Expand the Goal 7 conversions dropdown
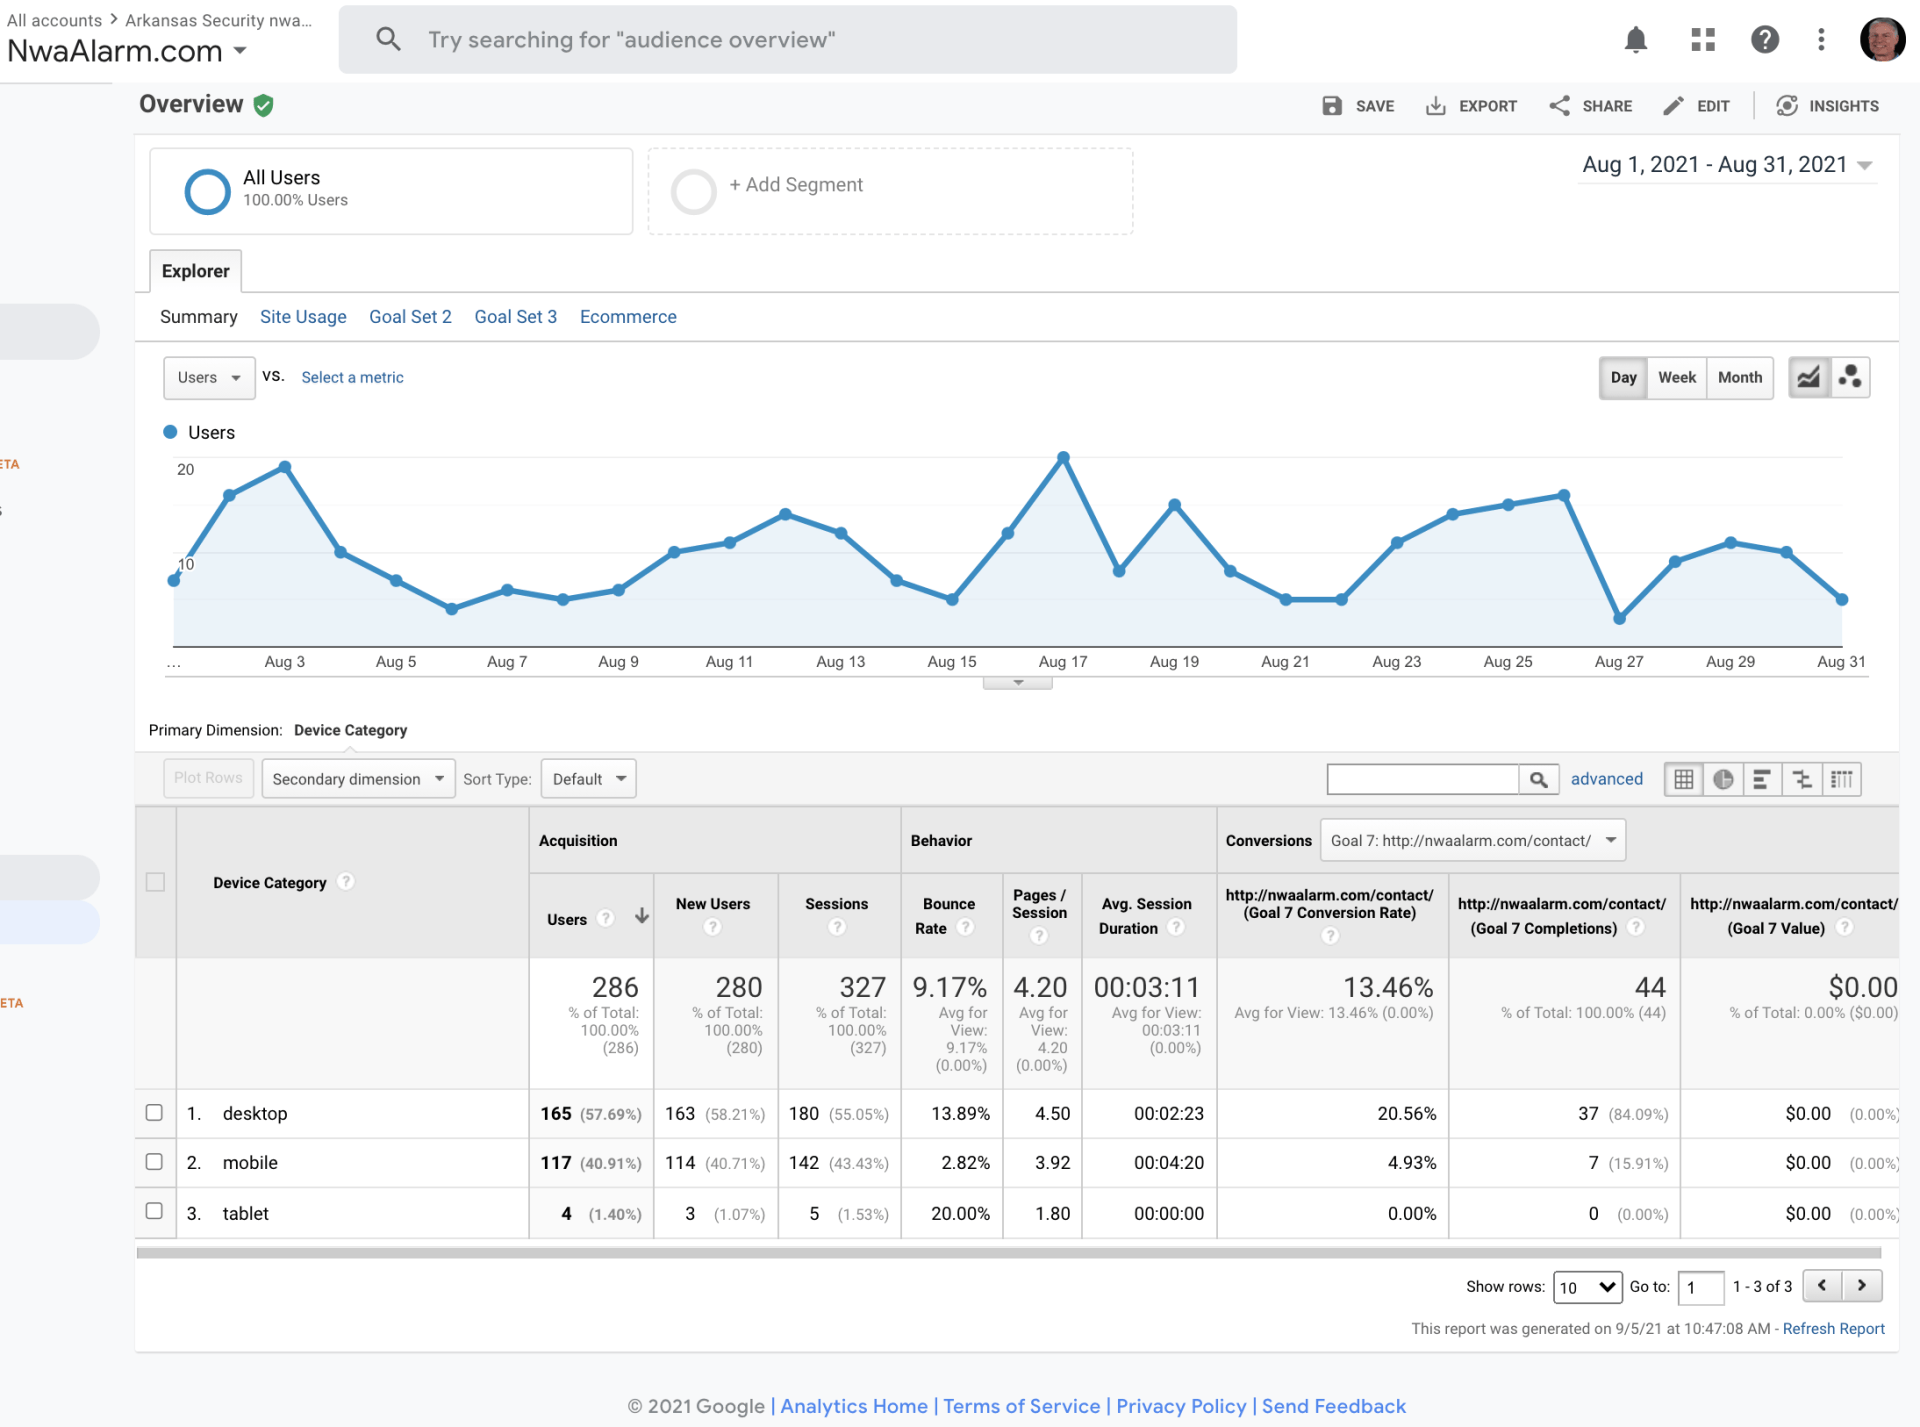Viewport: 1920px width, 1427px height. tap(1472, 841)
